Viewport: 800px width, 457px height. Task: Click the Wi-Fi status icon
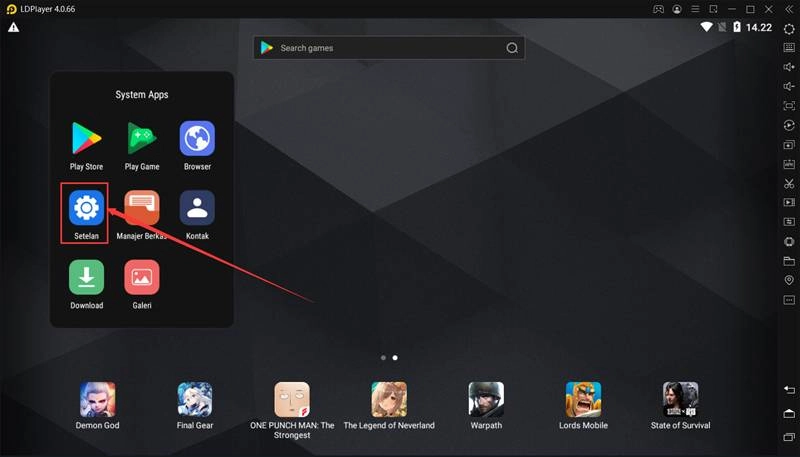point(707,27)
